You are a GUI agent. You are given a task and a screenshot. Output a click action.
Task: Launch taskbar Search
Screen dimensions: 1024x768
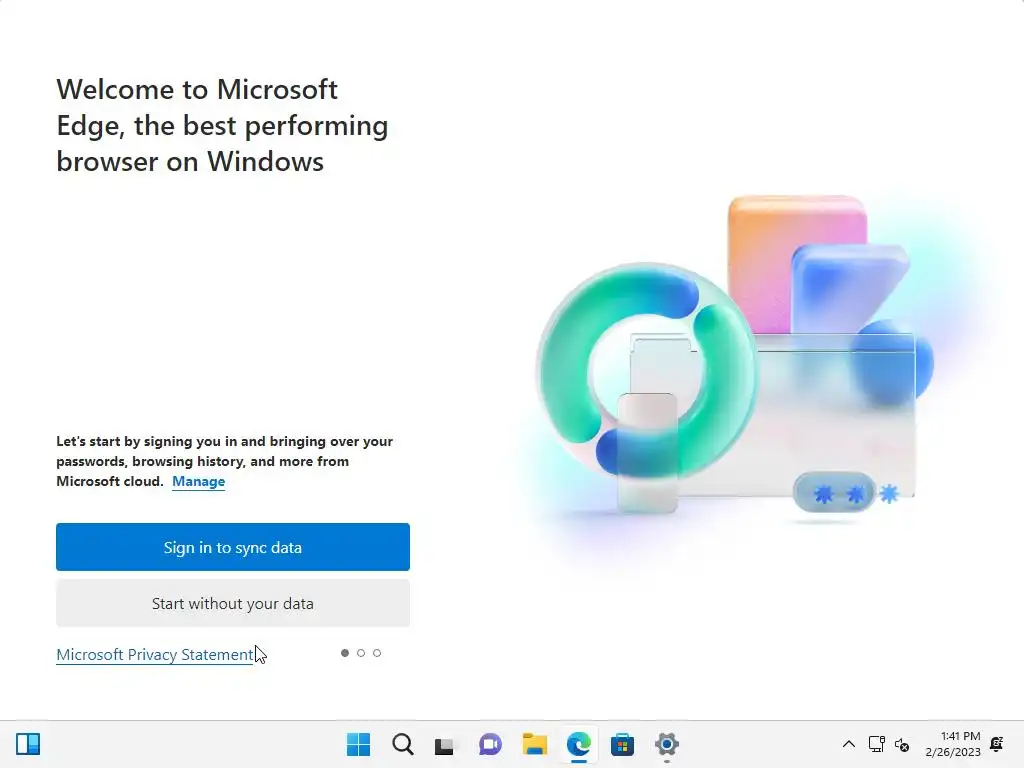[402, 744]
